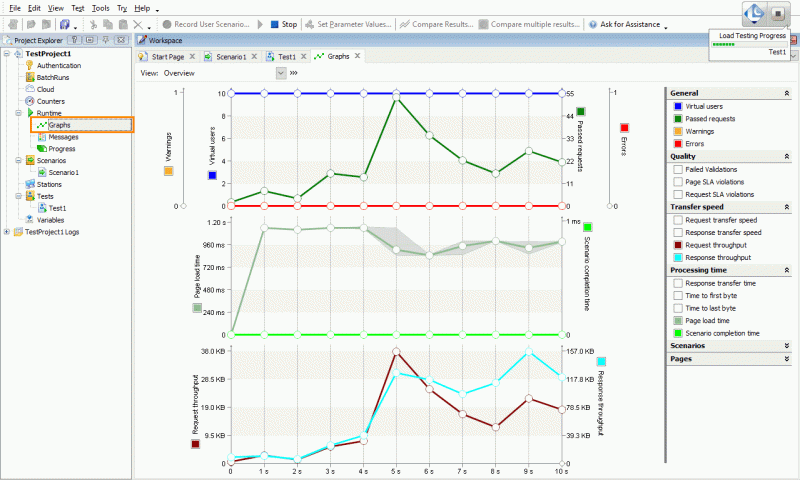Screen dimensions: 800x480
Task: Check the Response transfer speed box
Action: point(678,232)
